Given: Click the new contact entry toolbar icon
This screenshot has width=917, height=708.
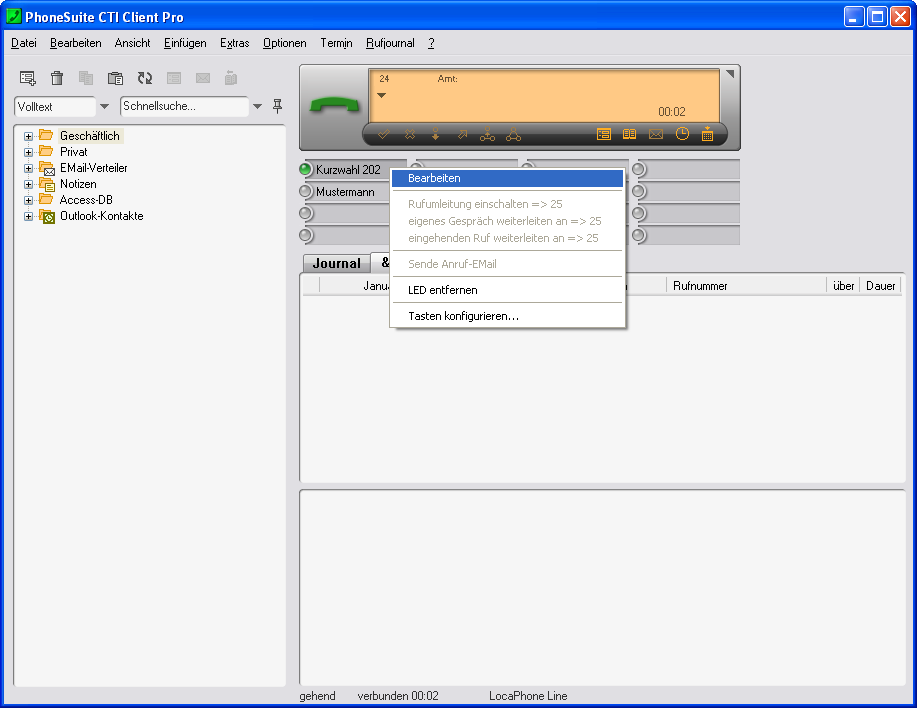Looking at the screenshot, I should [x=28, y=78].
